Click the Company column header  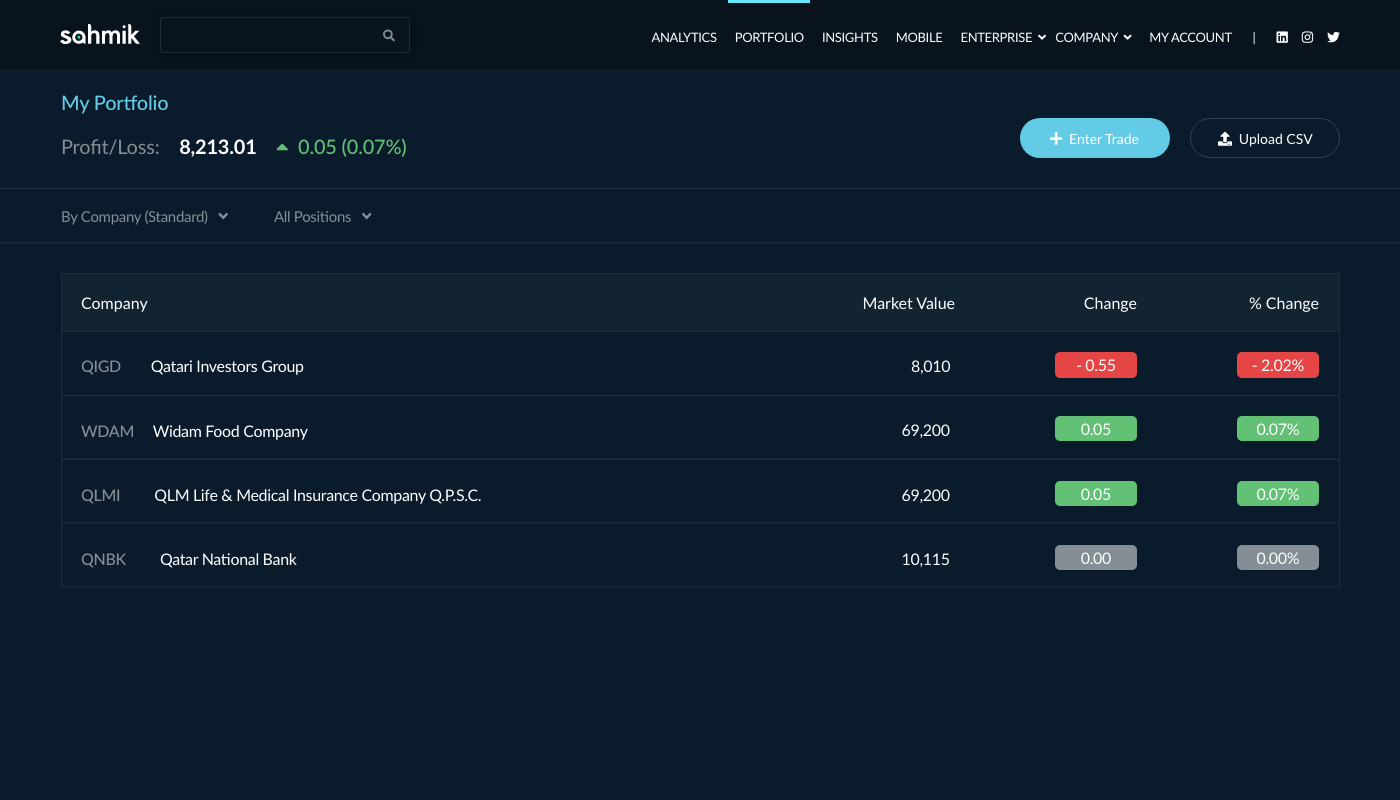click(114, 303)
